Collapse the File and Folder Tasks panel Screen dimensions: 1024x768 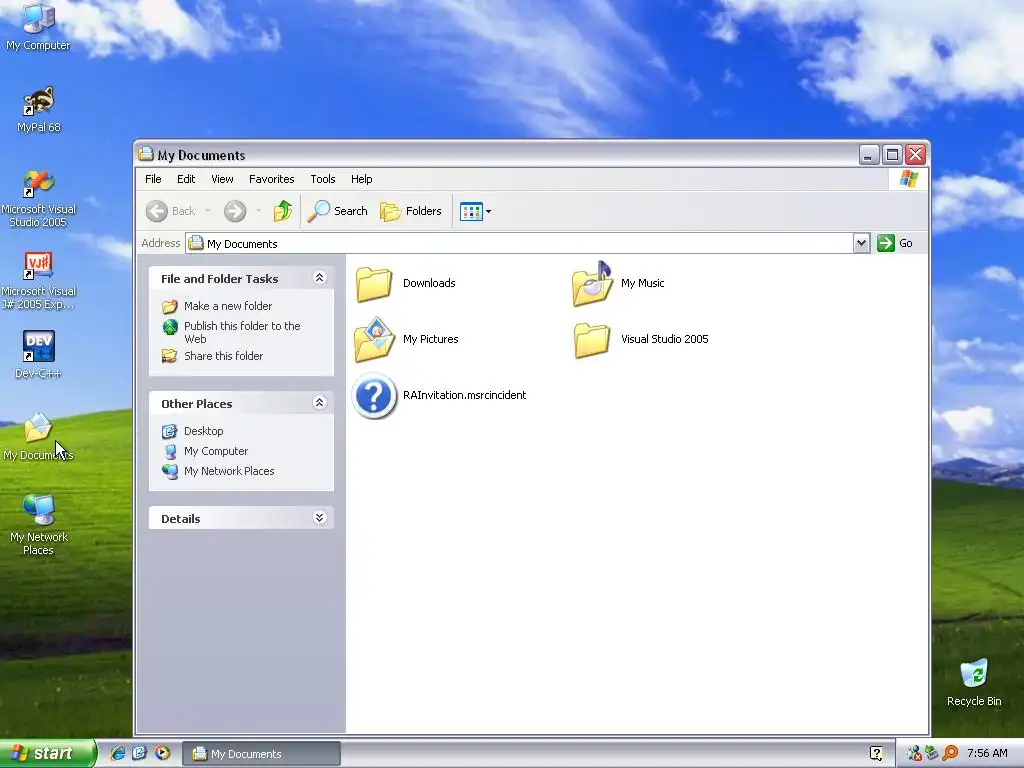319,278
